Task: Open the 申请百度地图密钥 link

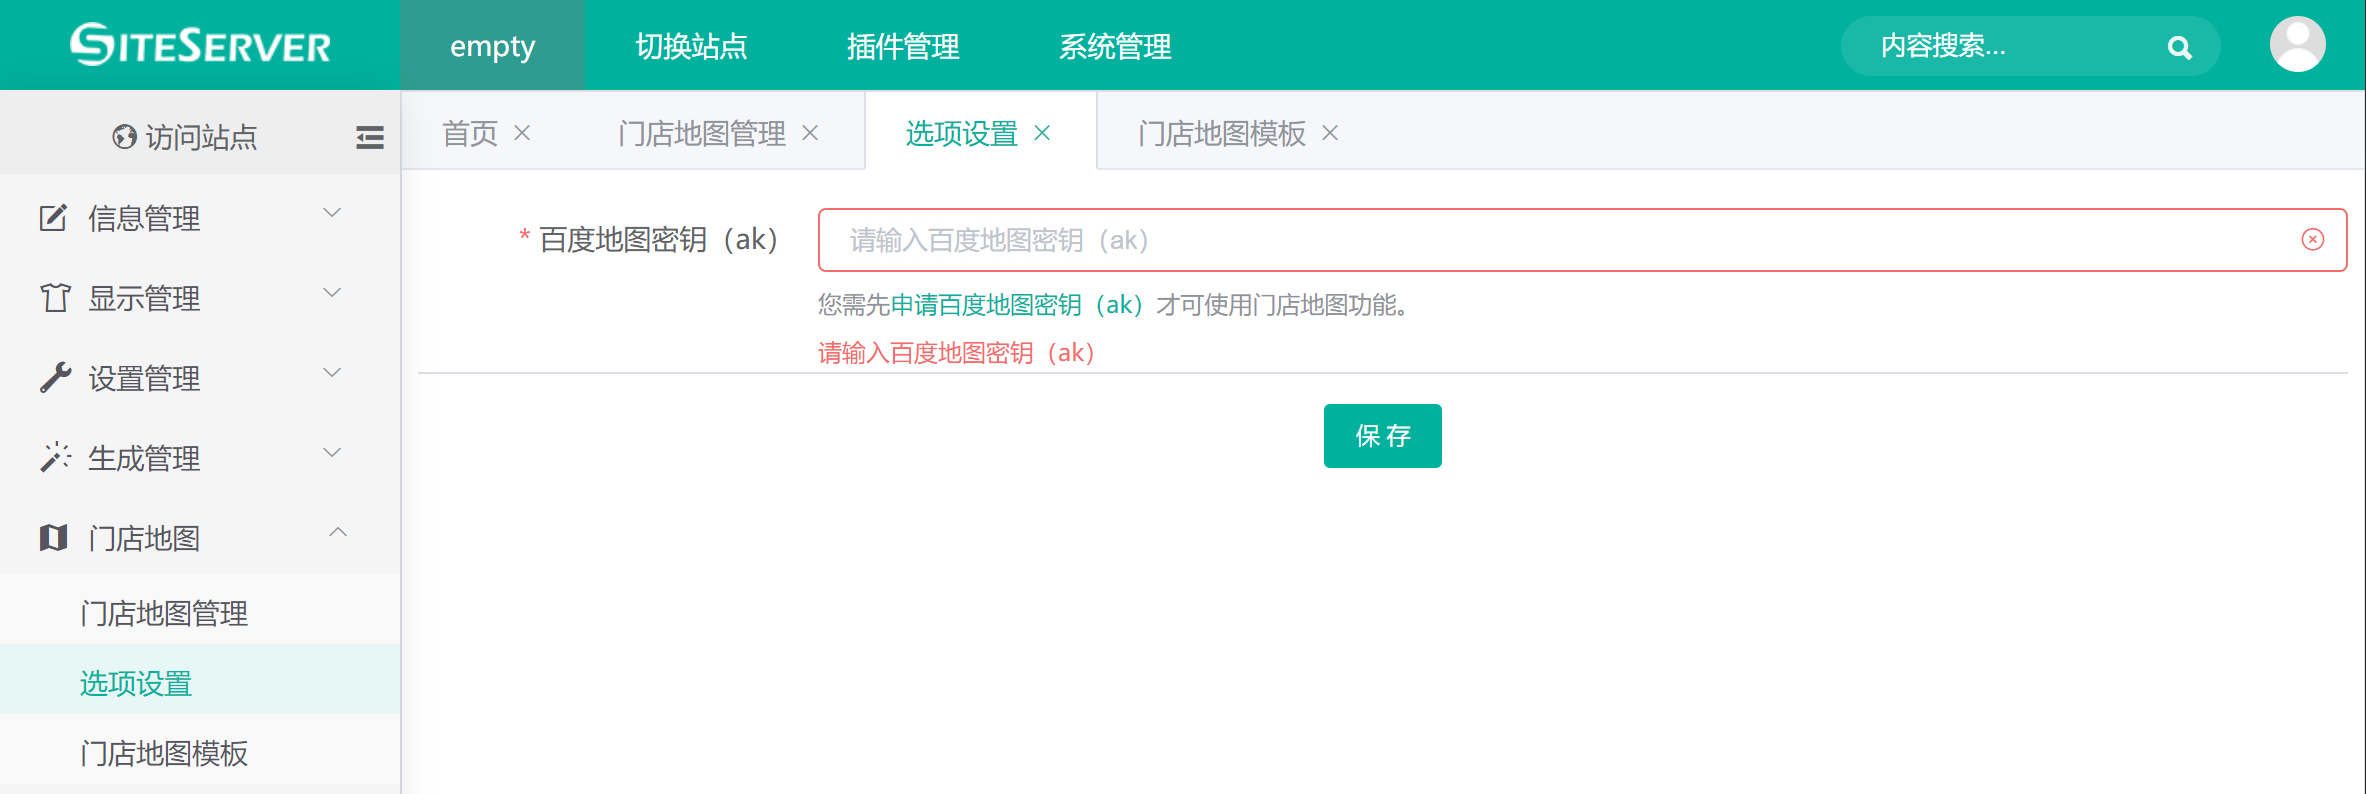Action: [1016, 305]
